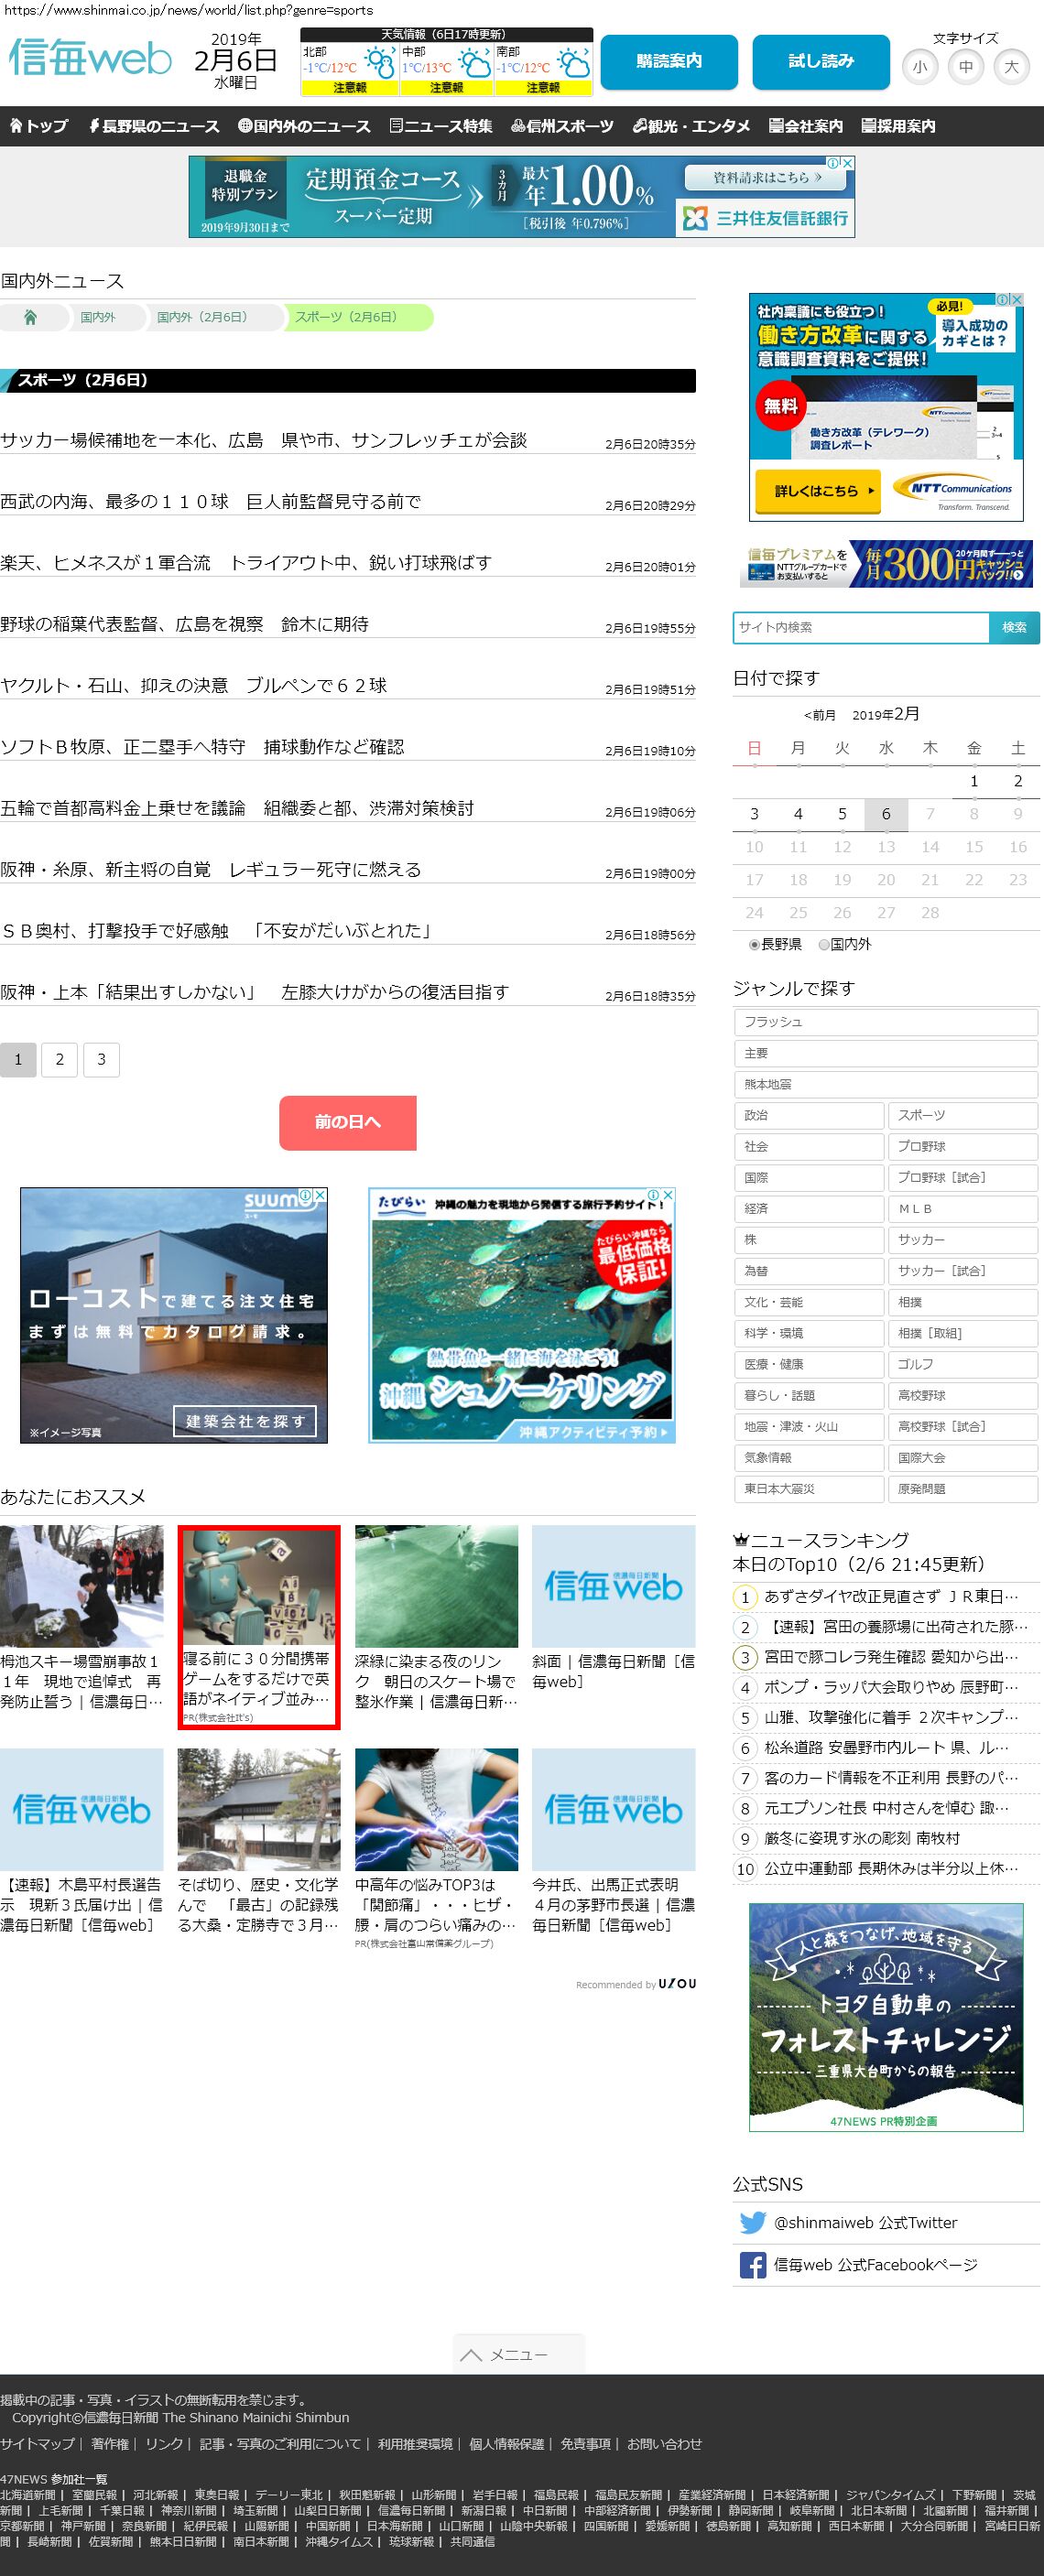
Task: Close the Mitsui Sumitomo banner ad
Action: click(846, 163)
